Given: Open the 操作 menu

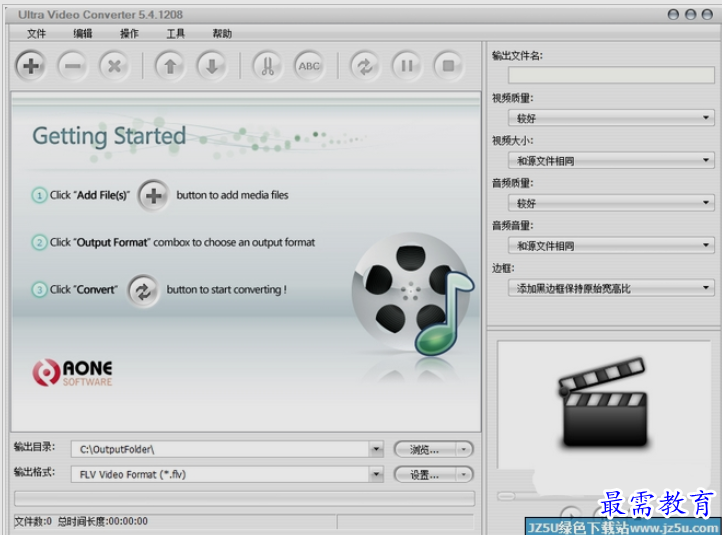Looking at the screenshot, I should pyautogui.click(x=129, y=34).
